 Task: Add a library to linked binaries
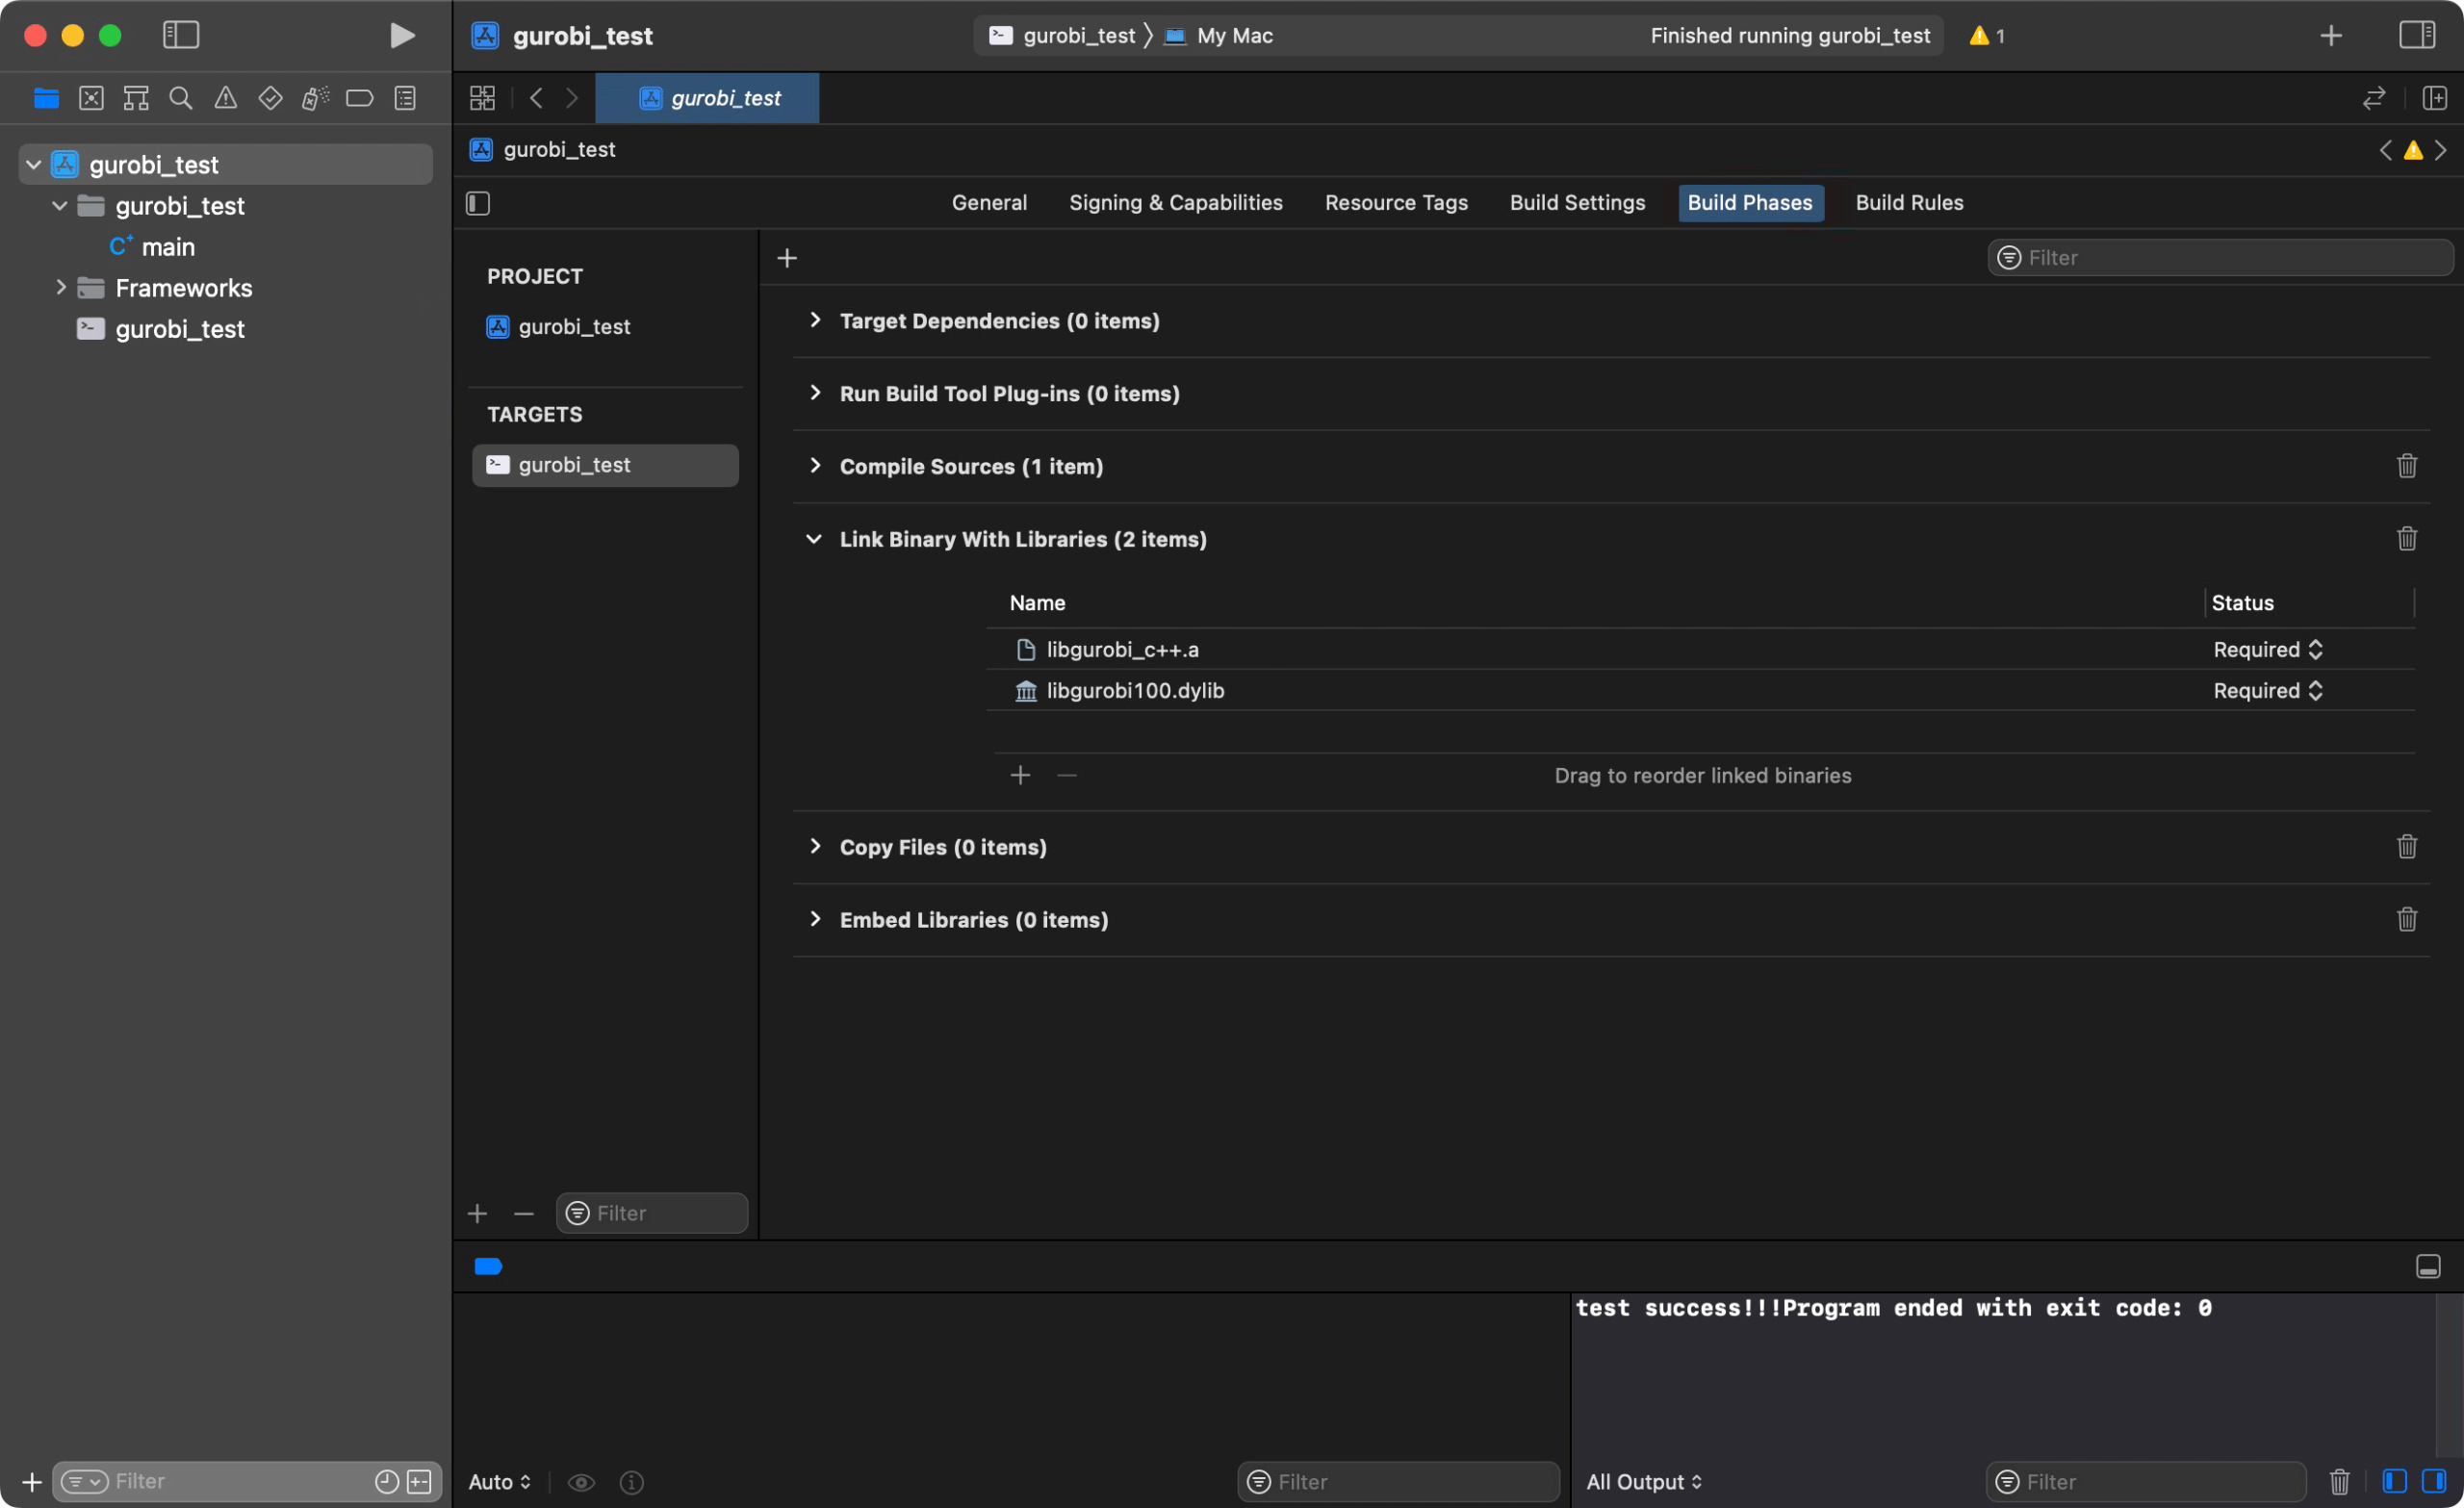pyautogui.click(x=1020, y=775)
